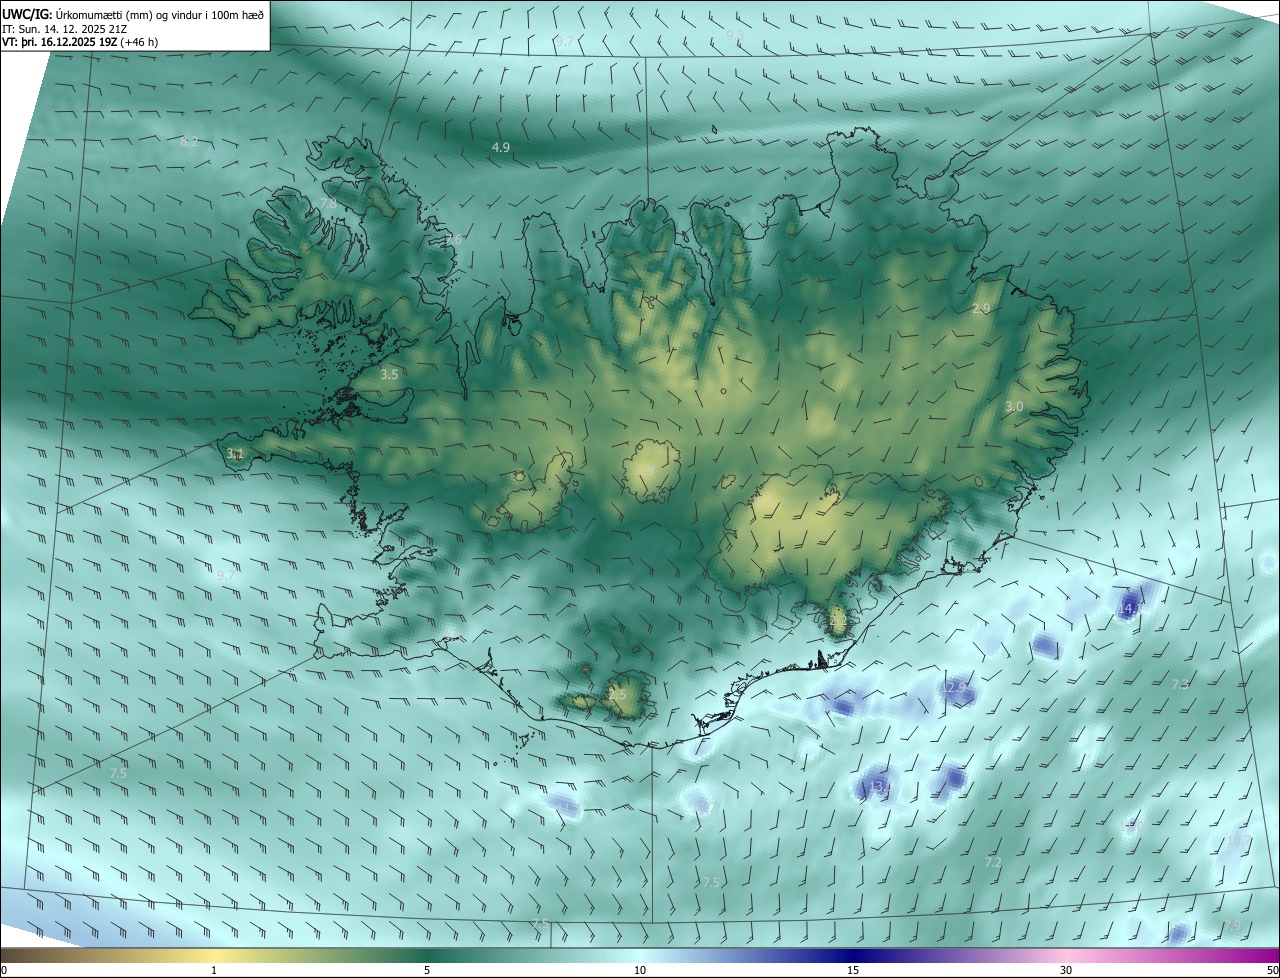Screen dimensions: 1280x978
Task: Click the 7.6 value label on the map
Action: (x=453, y=240)
